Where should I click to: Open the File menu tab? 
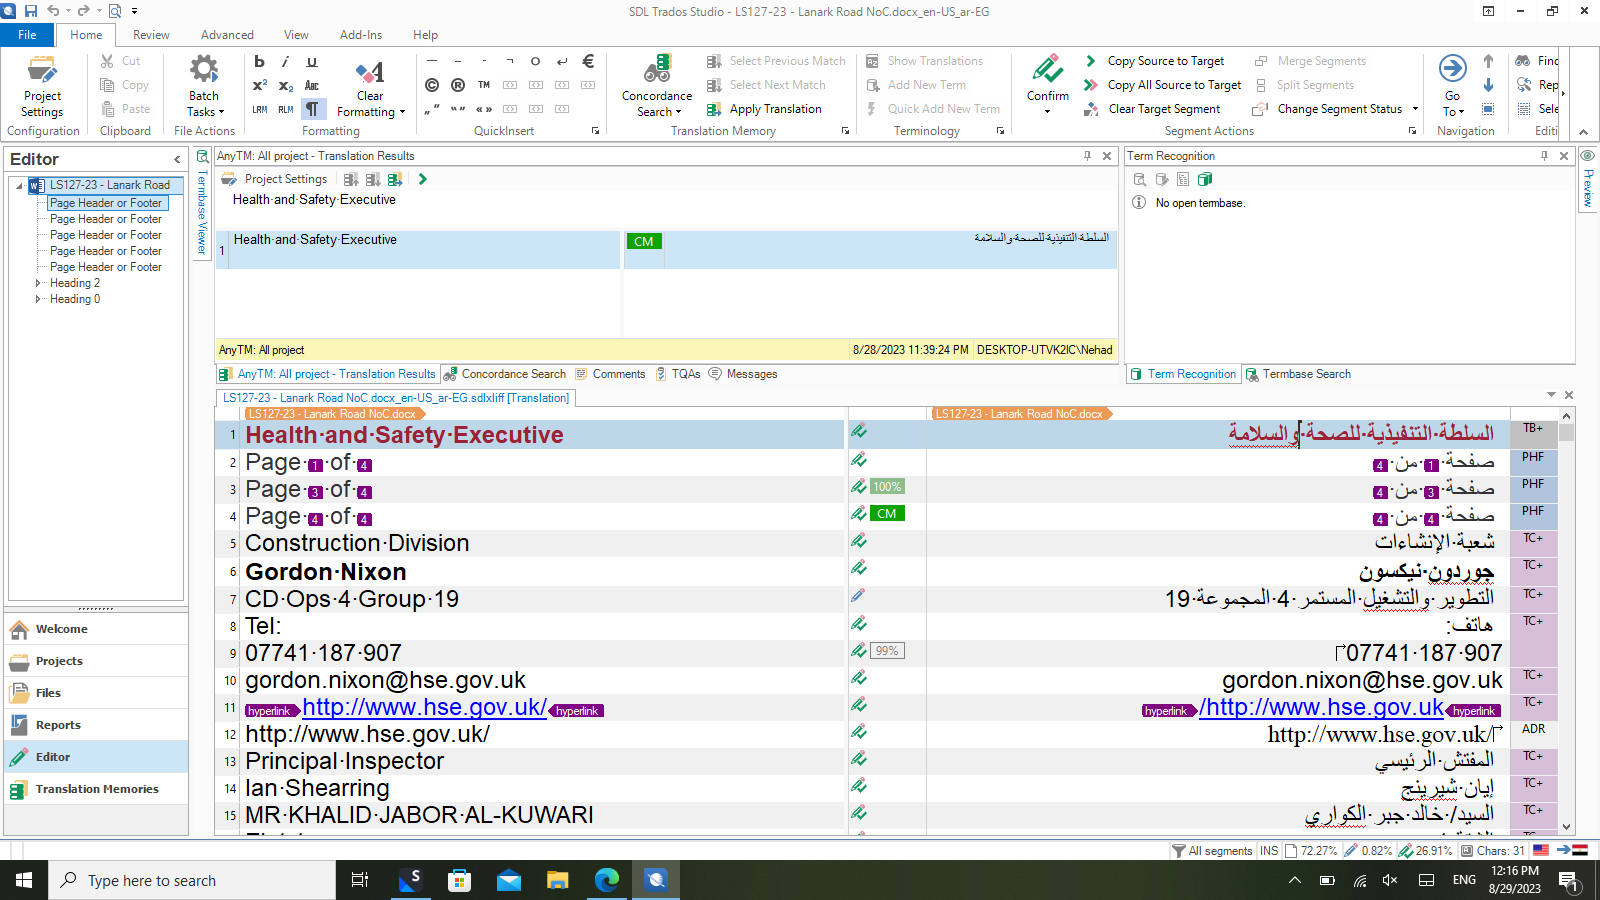click(x=27, y=34)
